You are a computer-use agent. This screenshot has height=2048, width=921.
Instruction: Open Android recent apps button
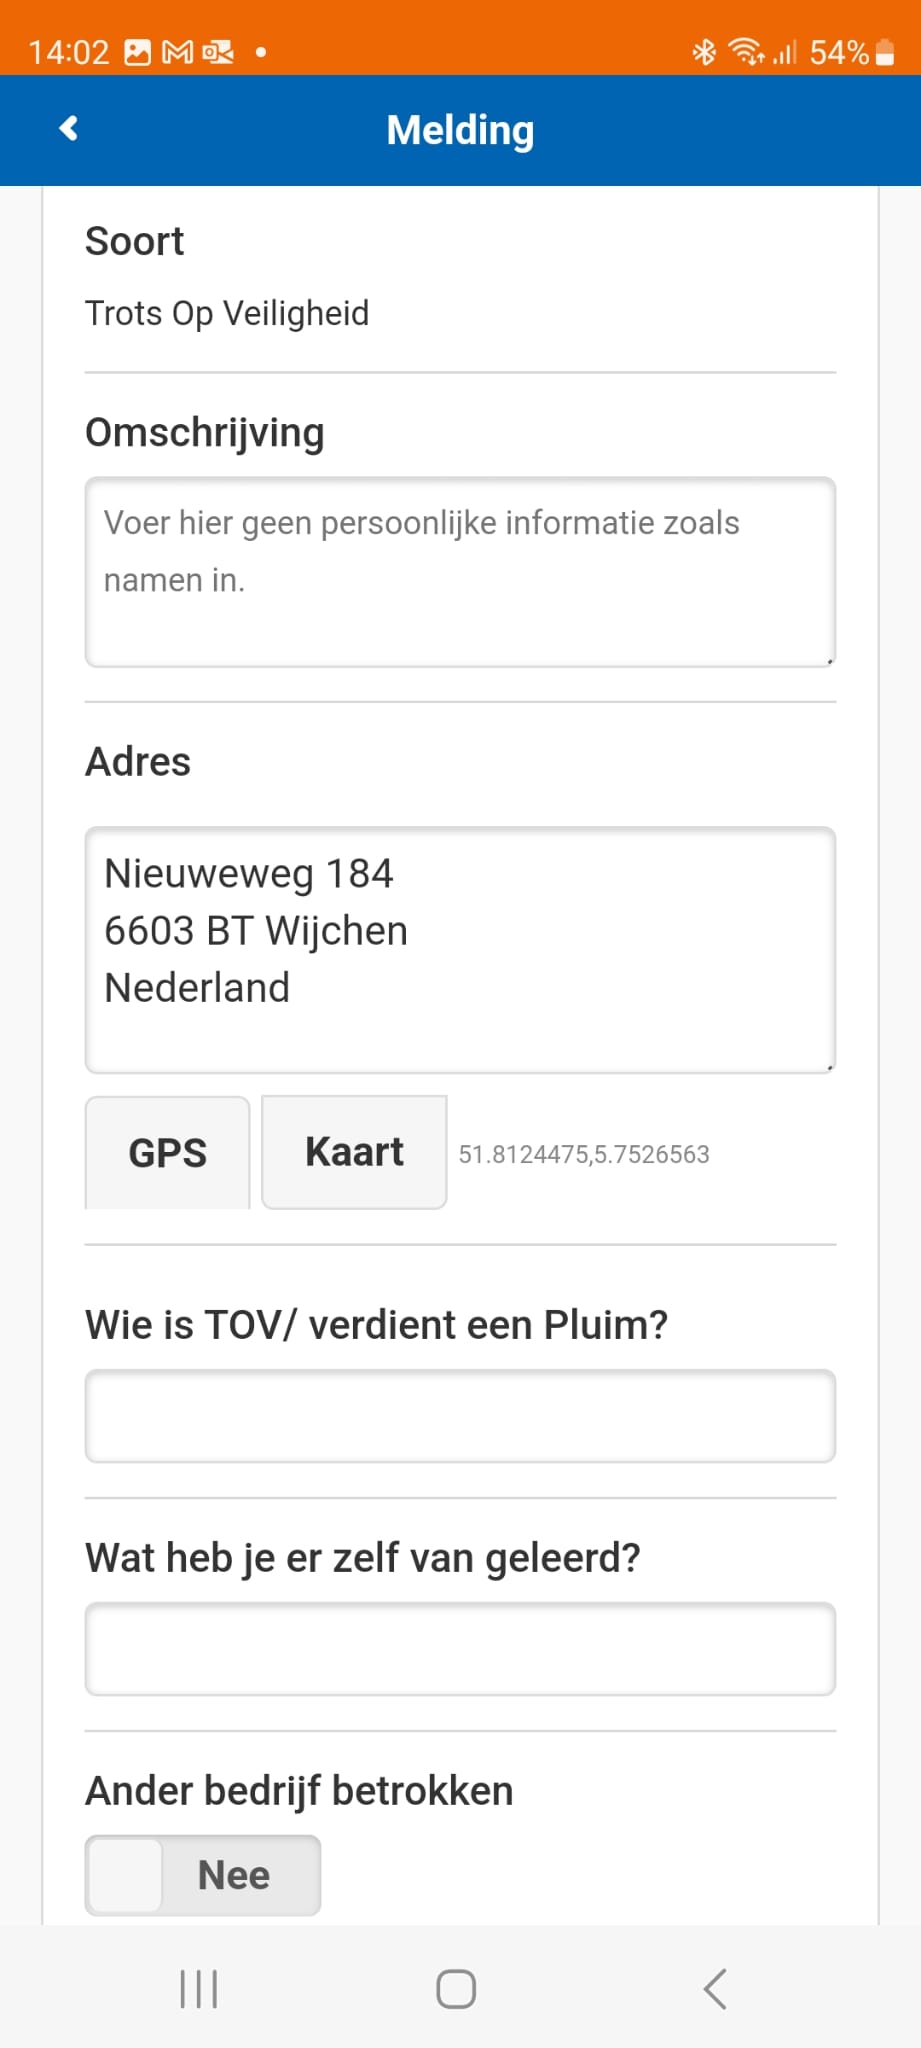(199, 1988)
